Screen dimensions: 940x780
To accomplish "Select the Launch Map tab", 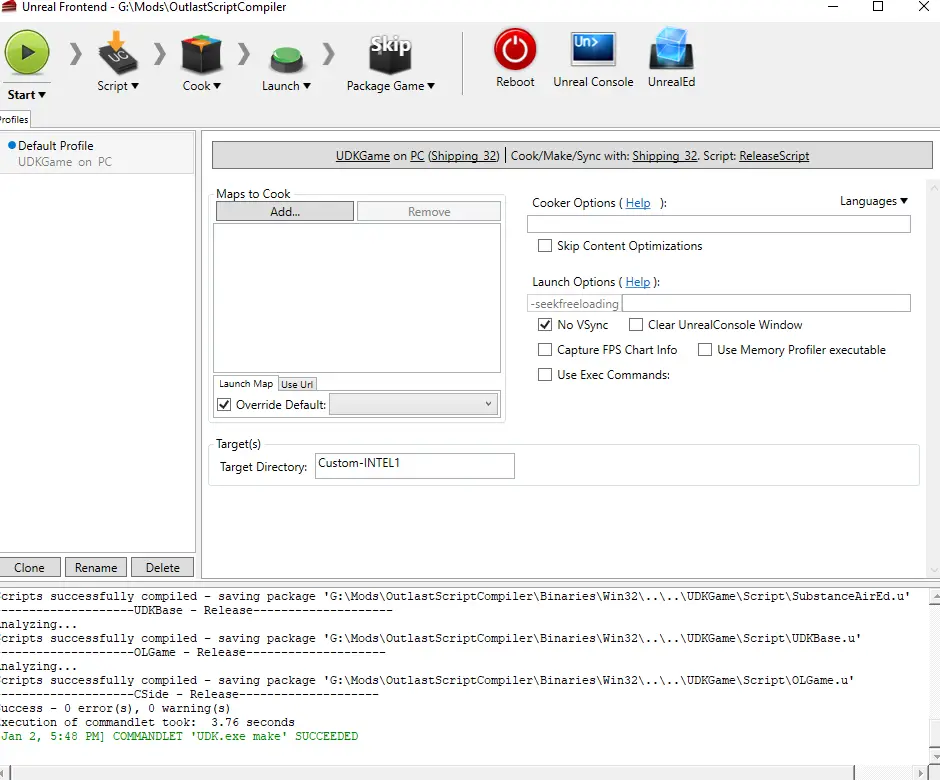I will tap(246, 384).
